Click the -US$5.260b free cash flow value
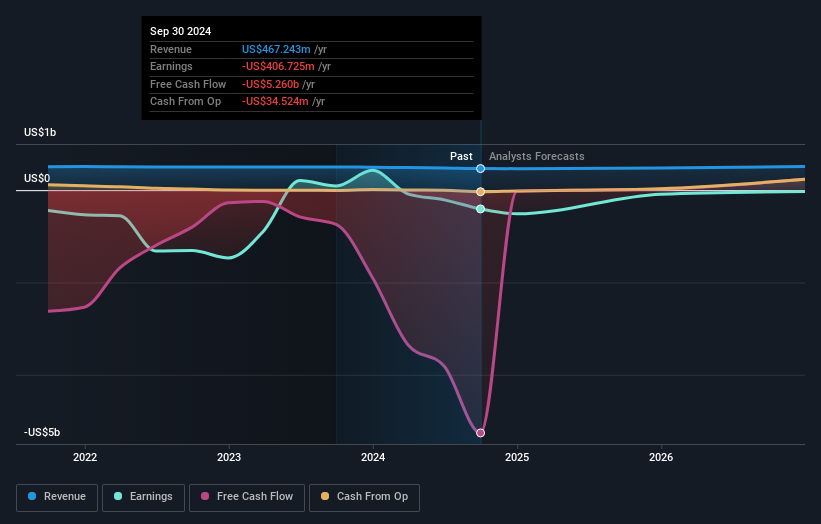Viewport: 821px width, 524px height. coord(270,84)
